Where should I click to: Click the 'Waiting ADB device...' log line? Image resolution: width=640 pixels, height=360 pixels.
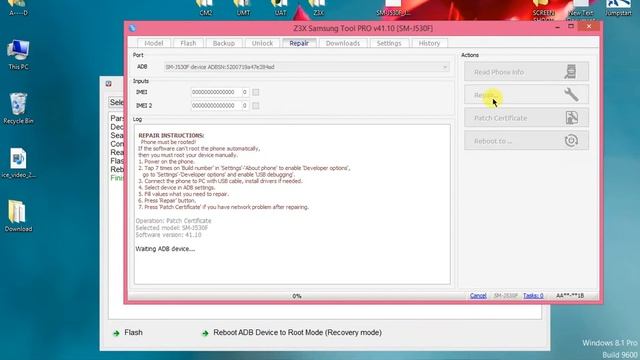pyautogui.click(x=165, y=249)
